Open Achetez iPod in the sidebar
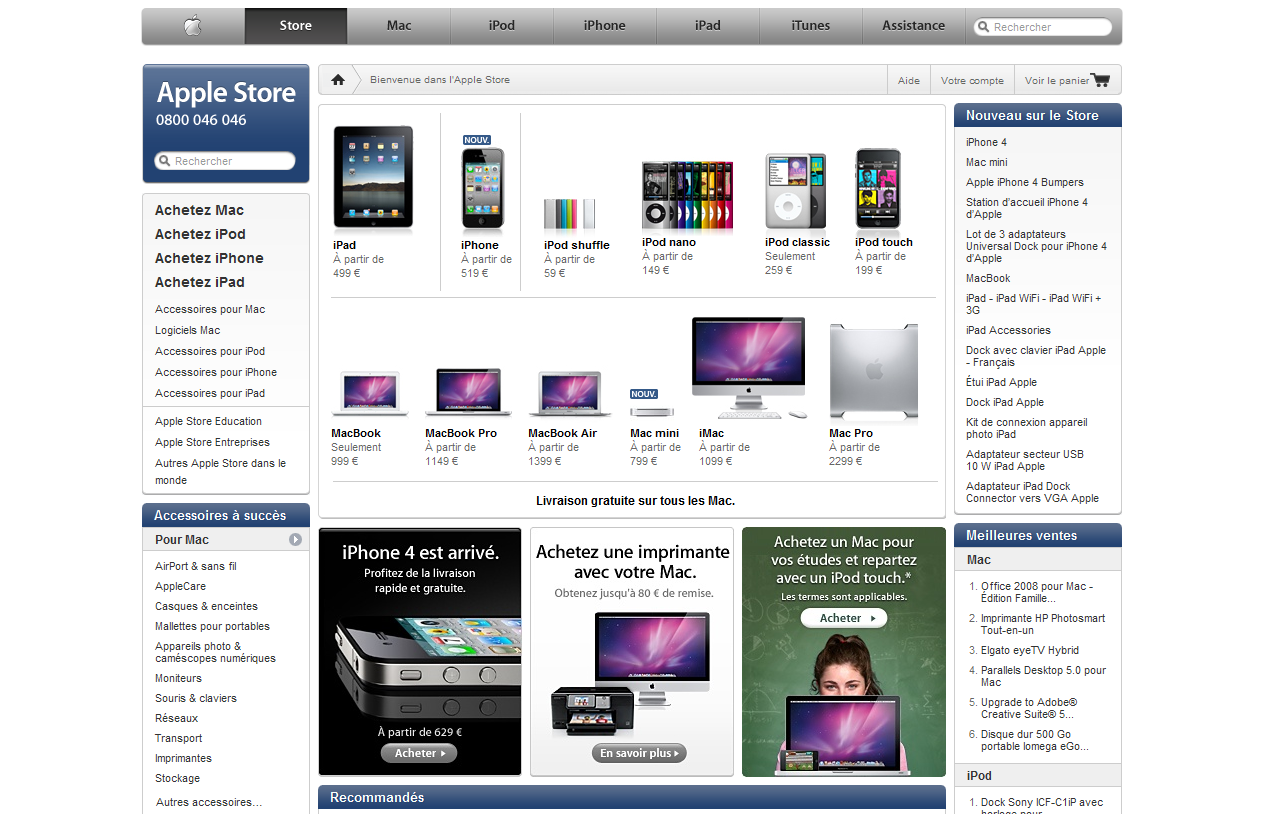The image size is (1263, 814). (x=200, y=234)
